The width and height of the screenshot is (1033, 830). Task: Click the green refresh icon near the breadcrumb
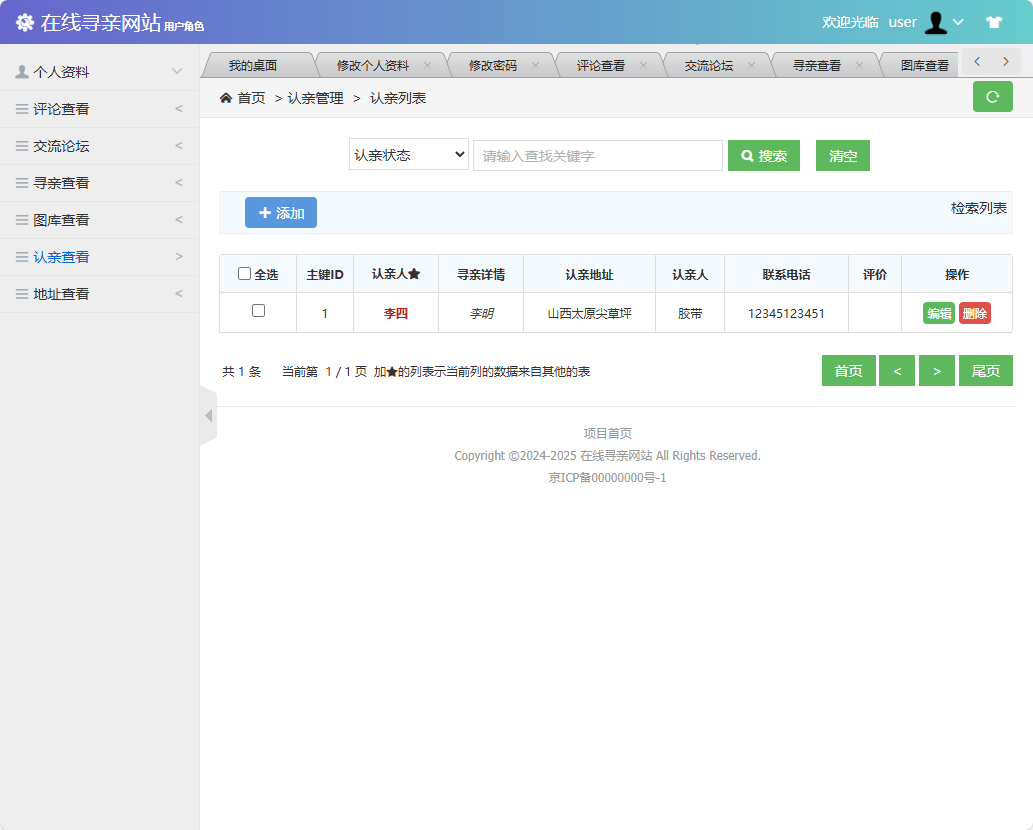pyautogui.click(x=992, y=97)
